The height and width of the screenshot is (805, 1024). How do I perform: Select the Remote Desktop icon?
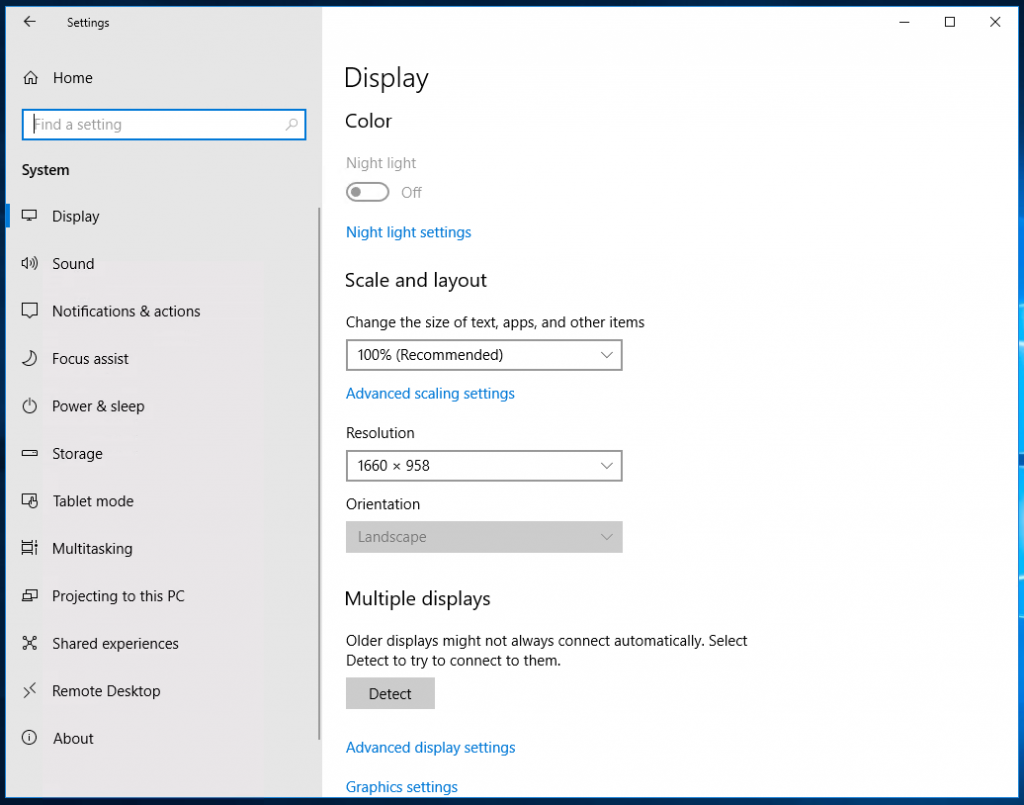[x=30, y=690]
